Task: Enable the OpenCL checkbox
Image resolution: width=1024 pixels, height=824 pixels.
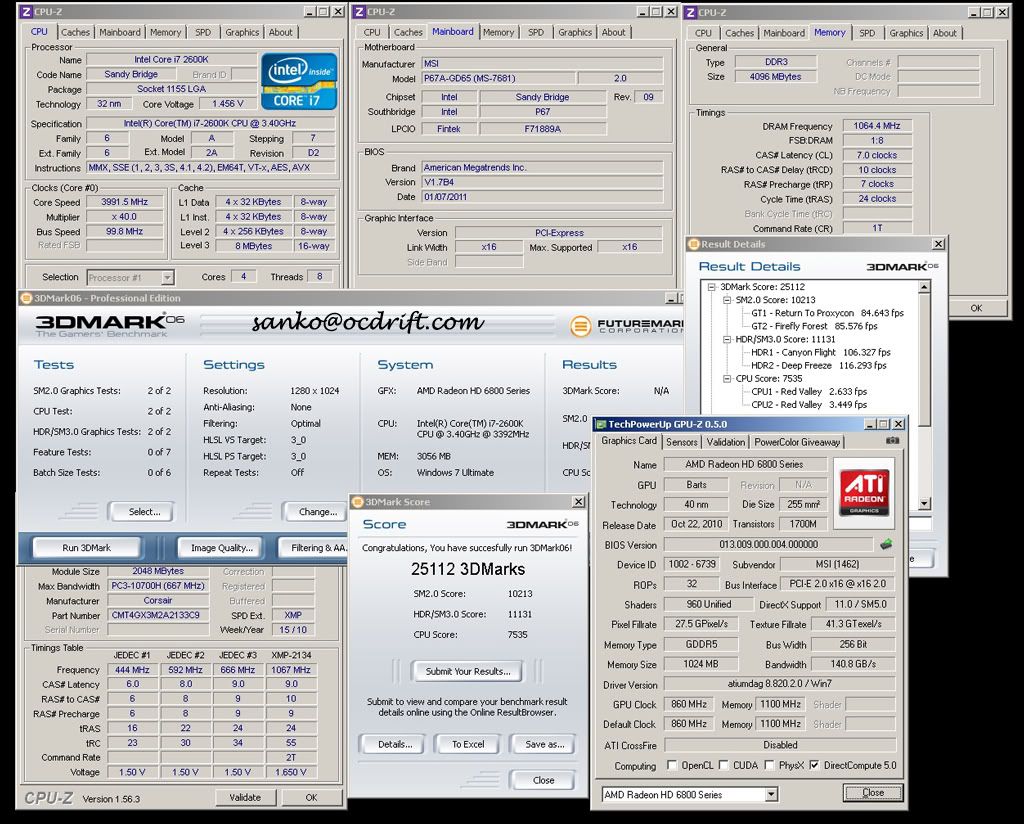Action: (672, 766)
